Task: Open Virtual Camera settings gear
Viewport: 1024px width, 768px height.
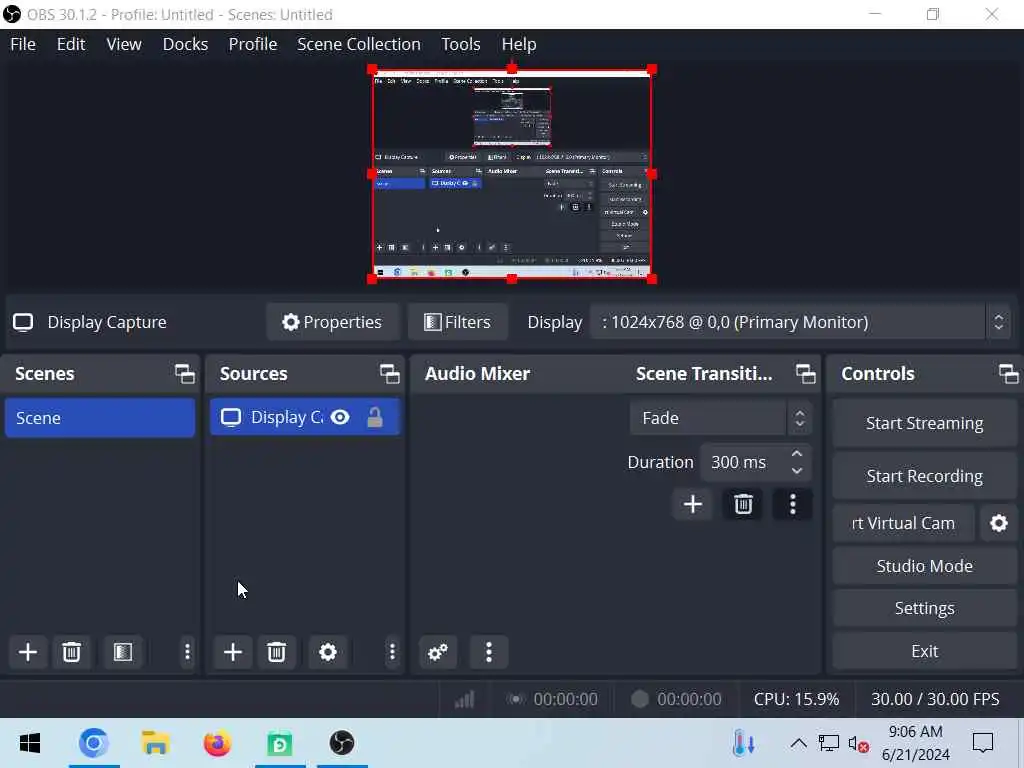Action: click(x=999, y=523)
